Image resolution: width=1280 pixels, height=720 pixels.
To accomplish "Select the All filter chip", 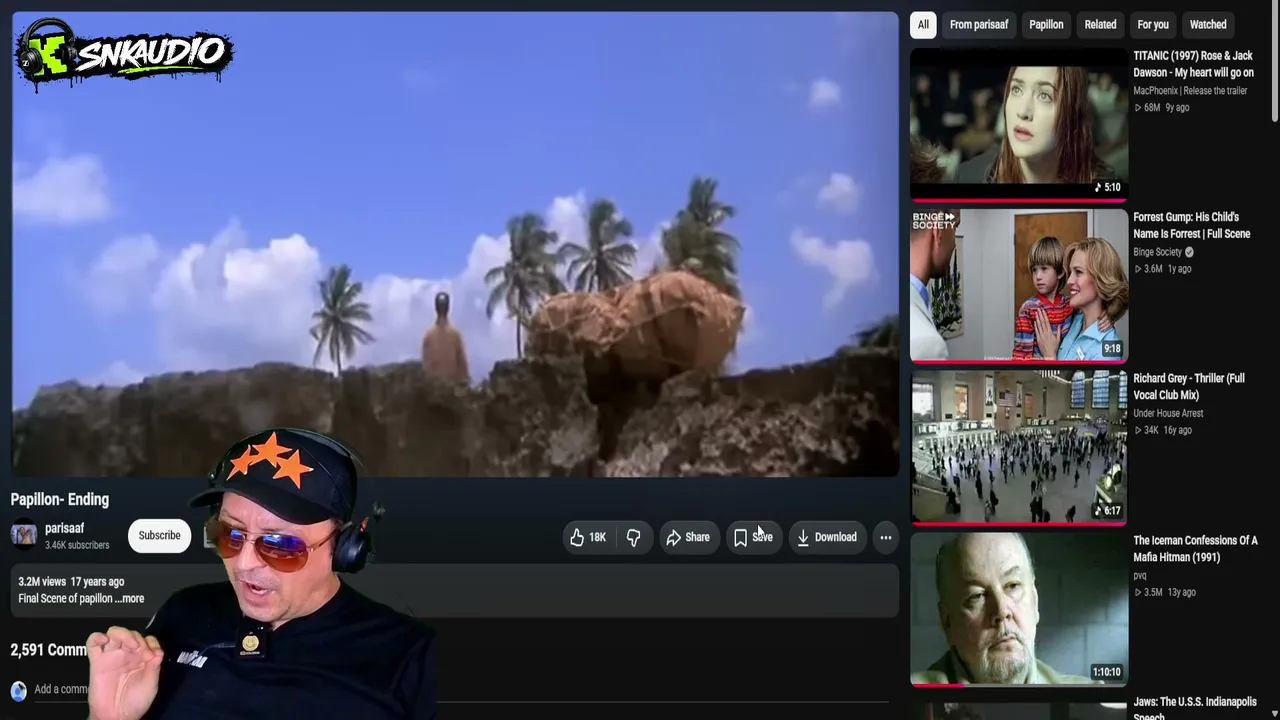I will [x=923, y=24].
